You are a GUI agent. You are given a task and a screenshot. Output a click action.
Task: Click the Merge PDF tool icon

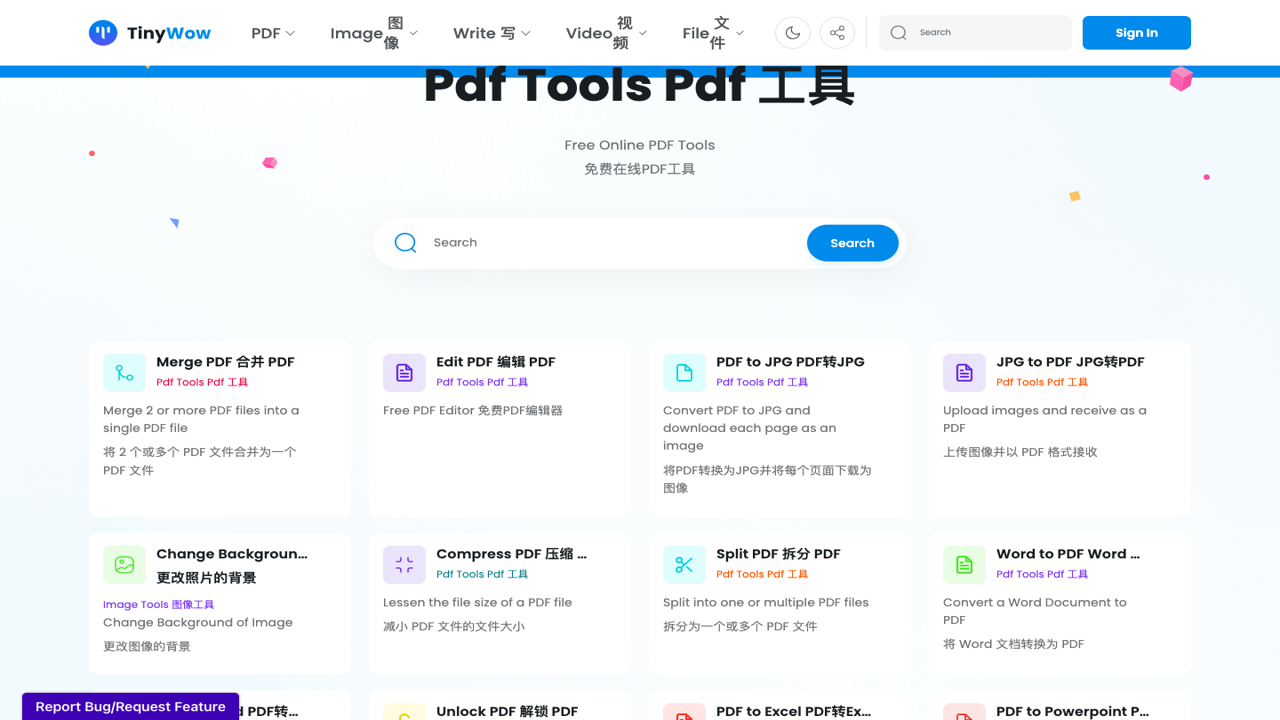tap(124, 373)
